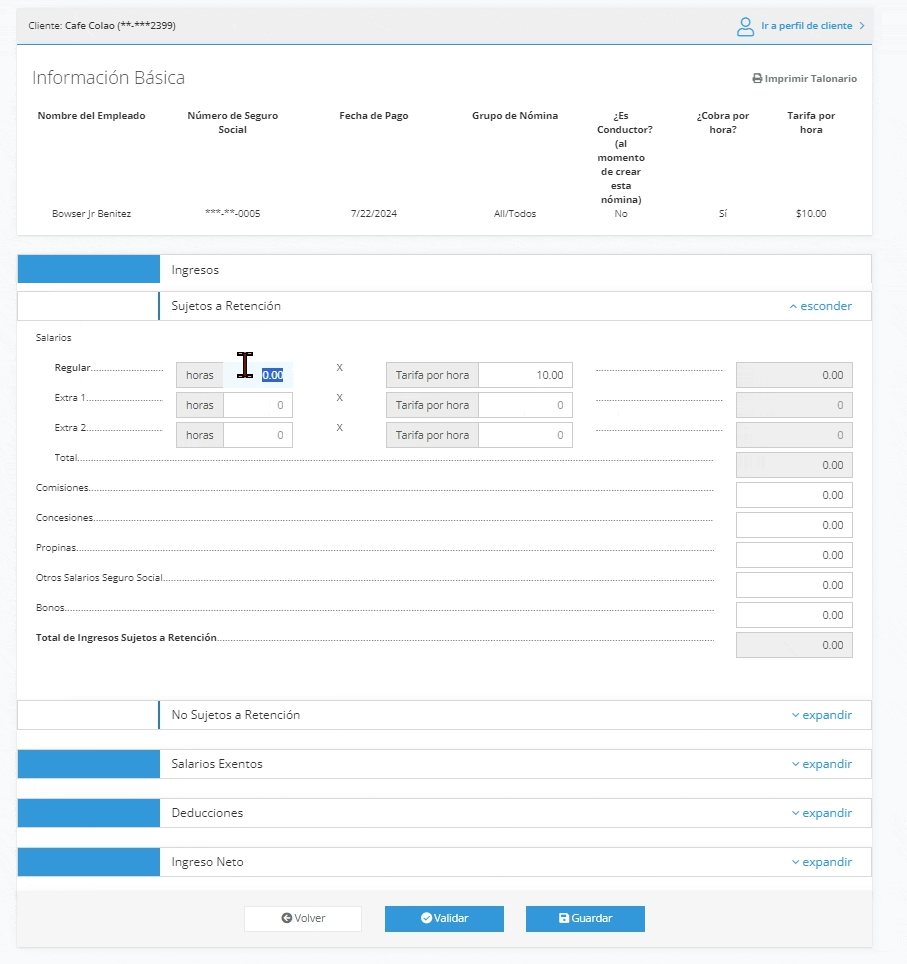
Task: Click the '¿Cobra por hora?' column header
Action: 723,122
